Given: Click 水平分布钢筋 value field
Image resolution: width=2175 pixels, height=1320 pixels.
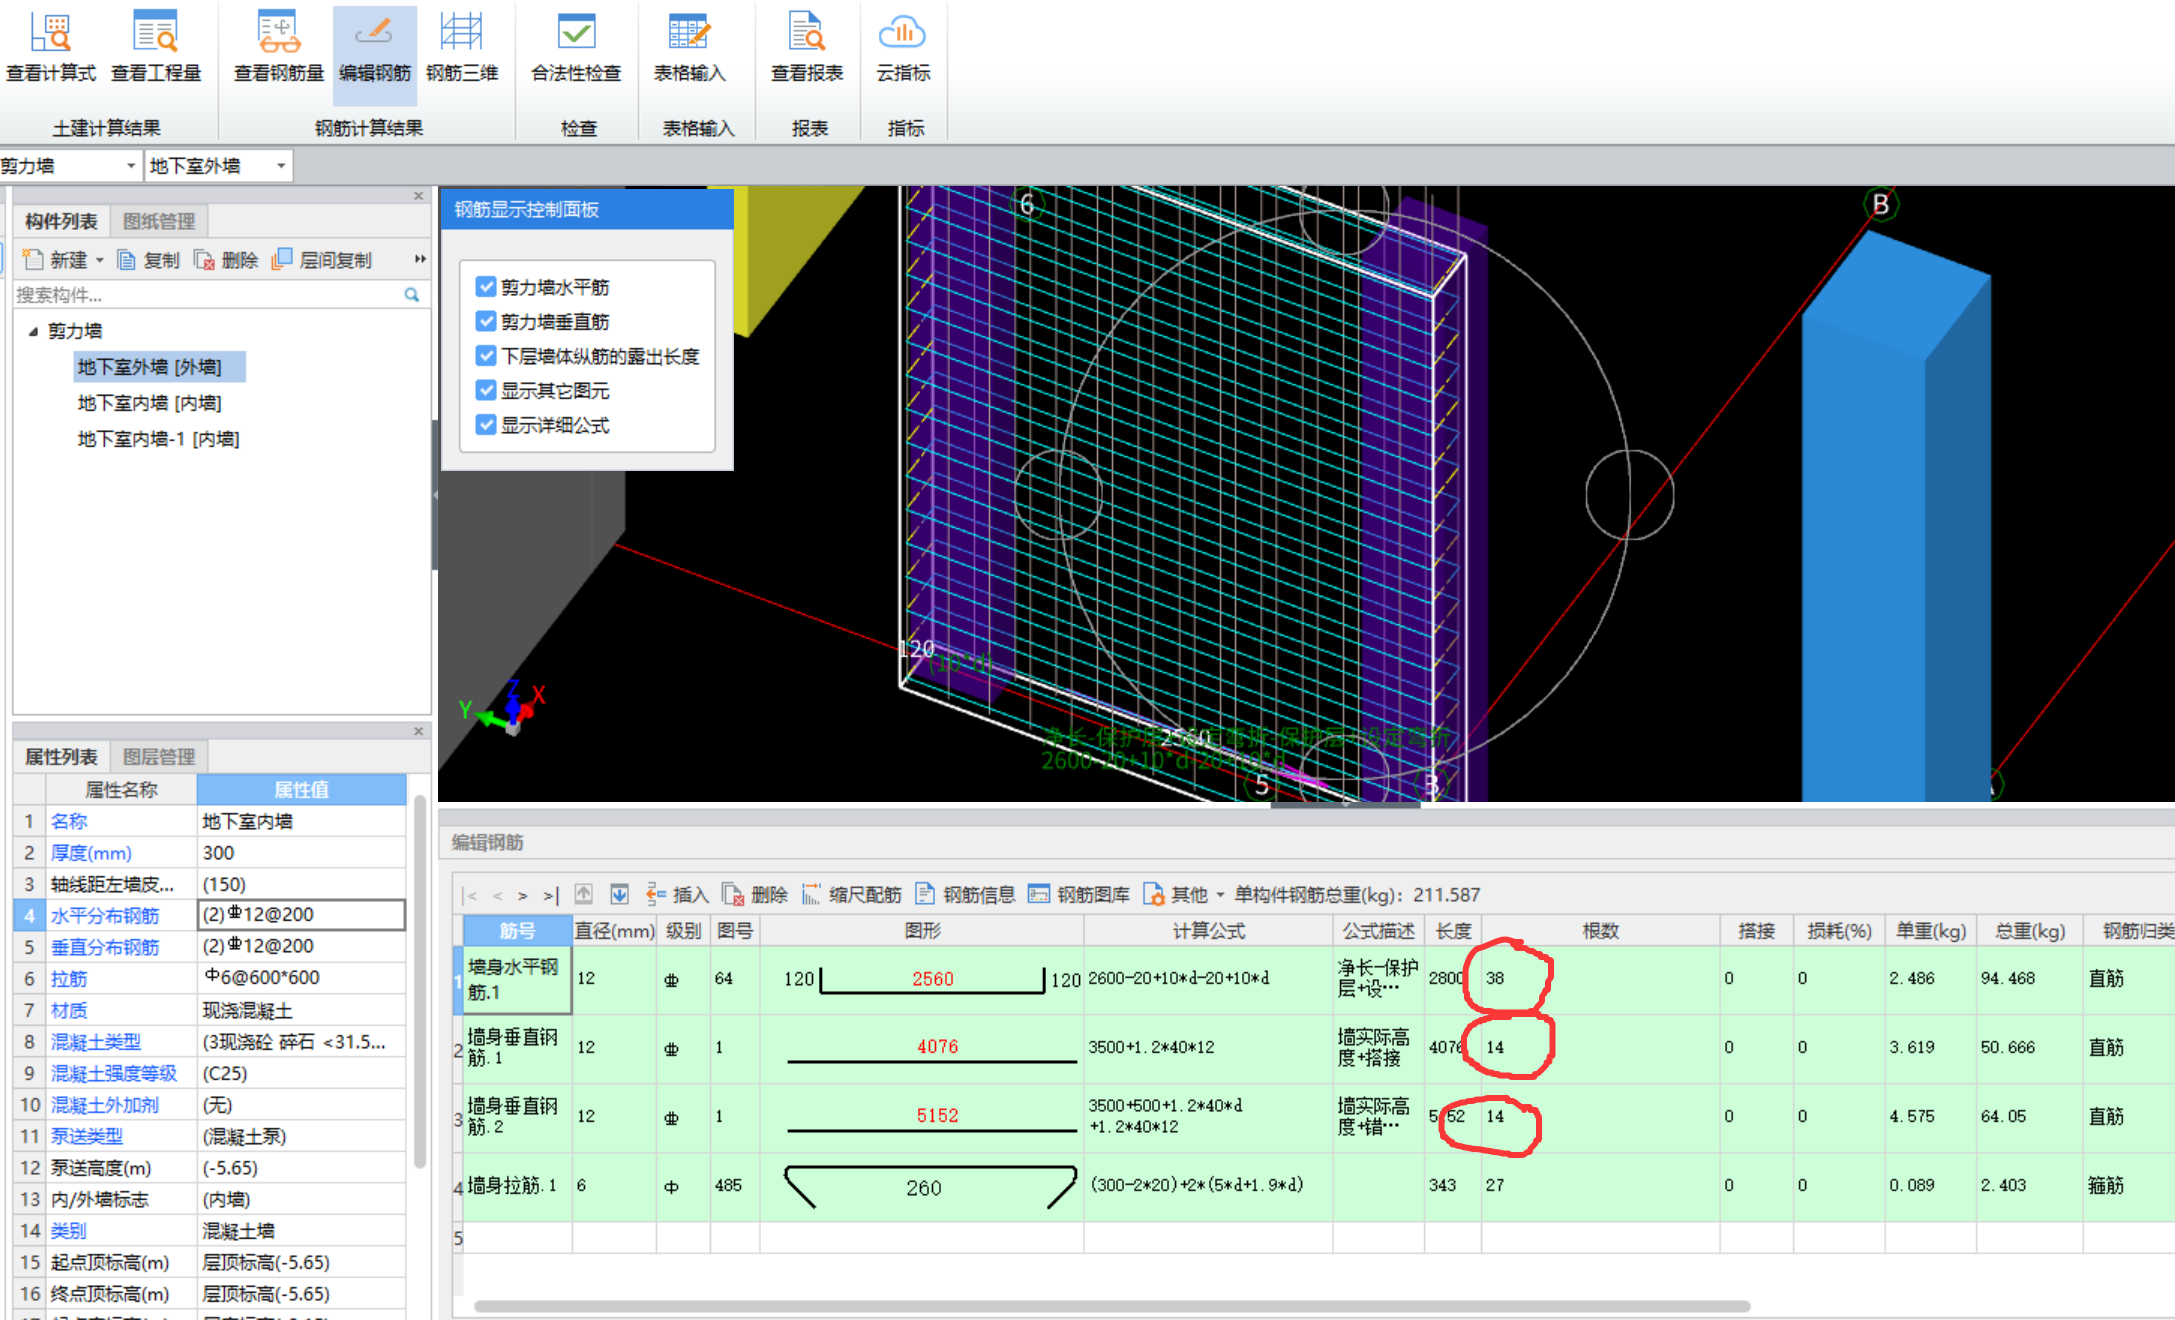Looking at the screenshot, I should (x=301, y=914).
